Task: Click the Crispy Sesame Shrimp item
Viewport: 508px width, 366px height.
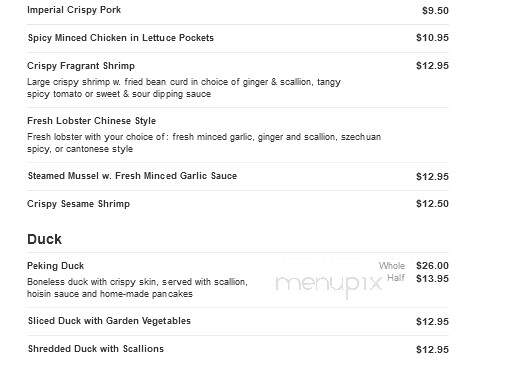Action: [x=78, y=204]
